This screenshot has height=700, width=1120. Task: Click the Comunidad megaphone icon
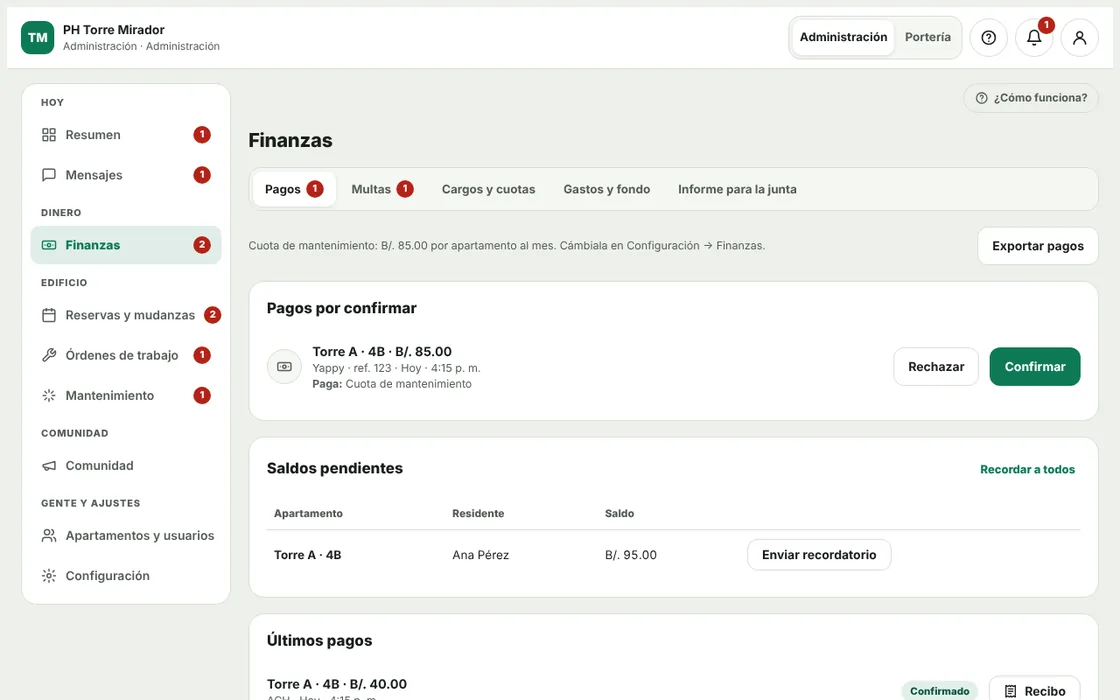point(49,466)
